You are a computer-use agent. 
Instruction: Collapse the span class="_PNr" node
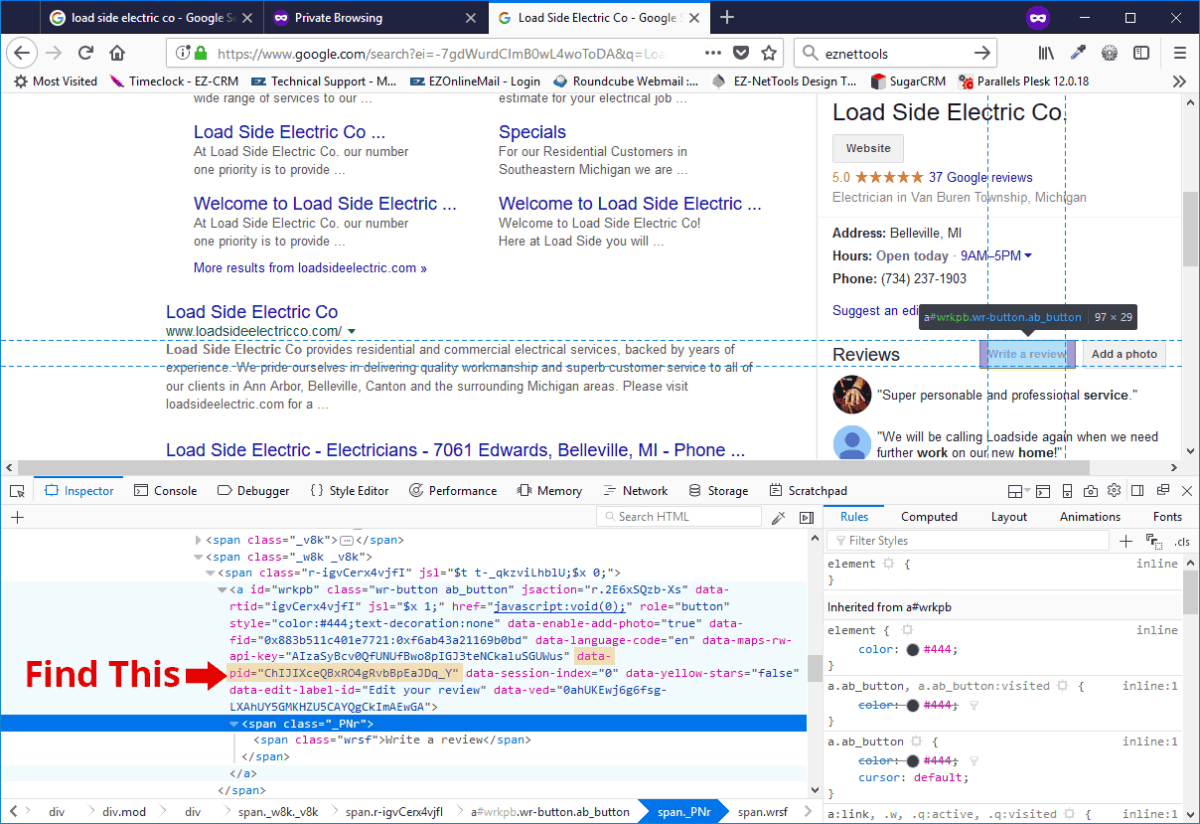pyautogui.click(x=234, y=723)
